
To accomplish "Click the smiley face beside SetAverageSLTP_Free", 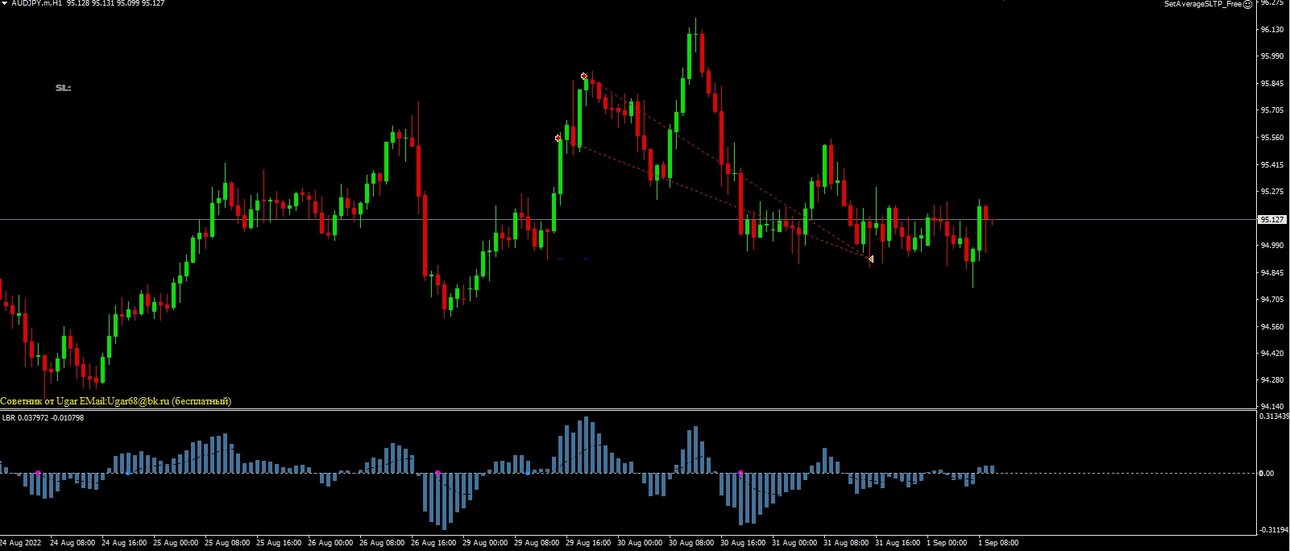I will coord(1248,4).
